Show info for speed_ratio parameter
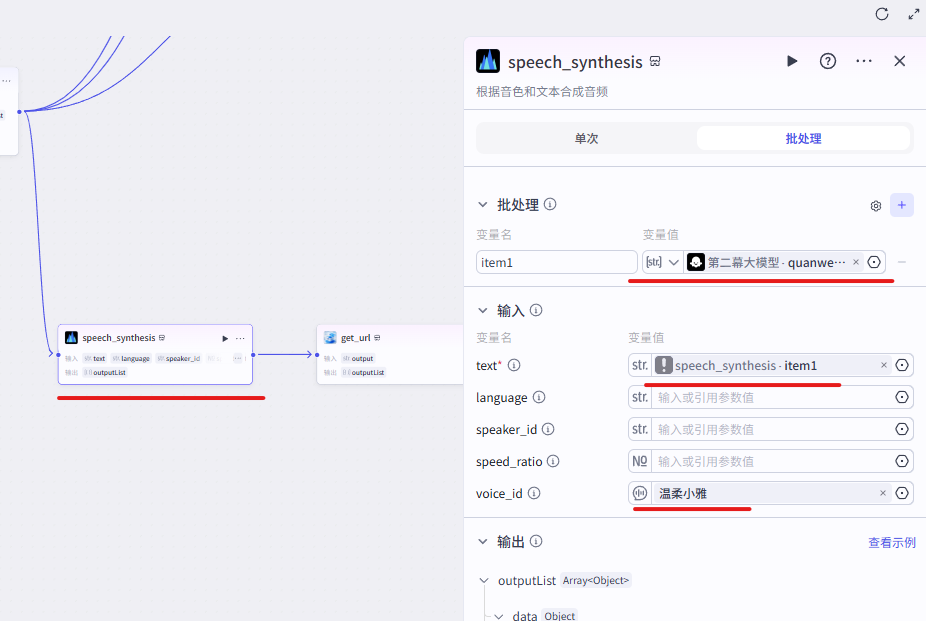926x621 pixels. pyautogui.click(x=553, y=461)
